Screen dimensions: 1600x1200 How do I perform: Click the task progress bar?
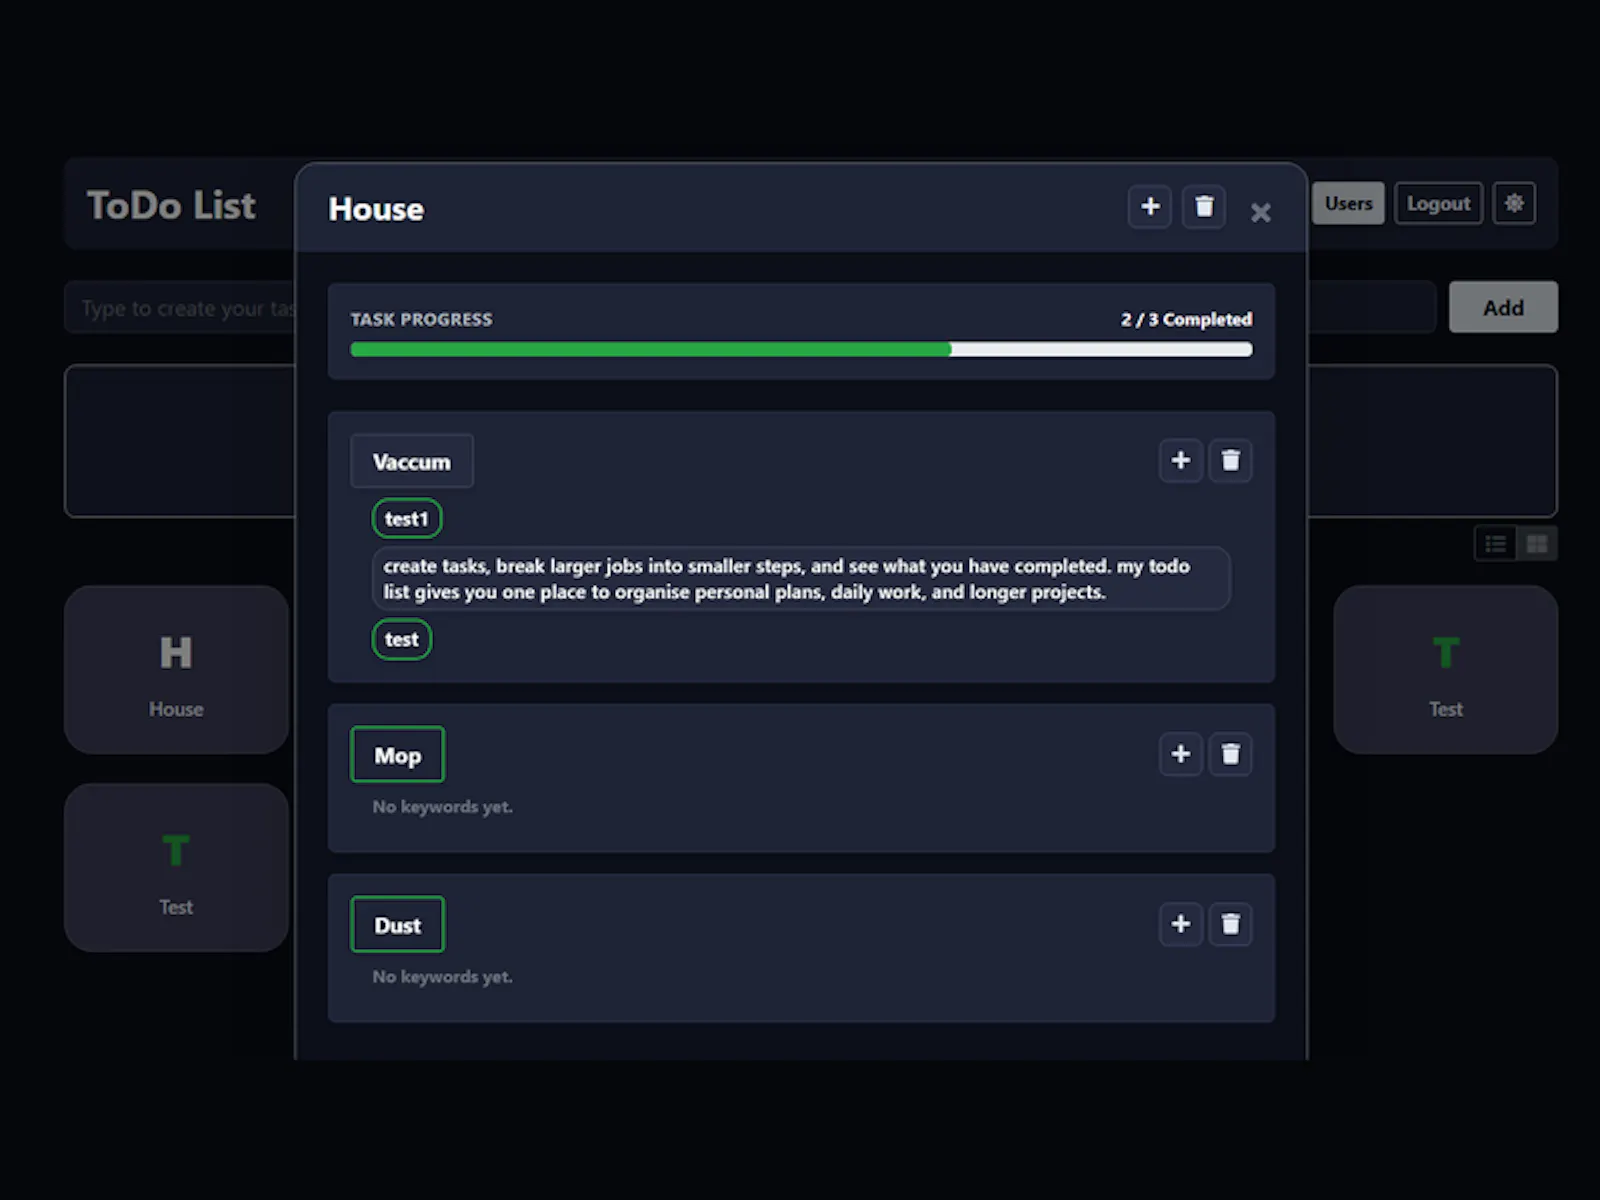(x=801, y=350)
